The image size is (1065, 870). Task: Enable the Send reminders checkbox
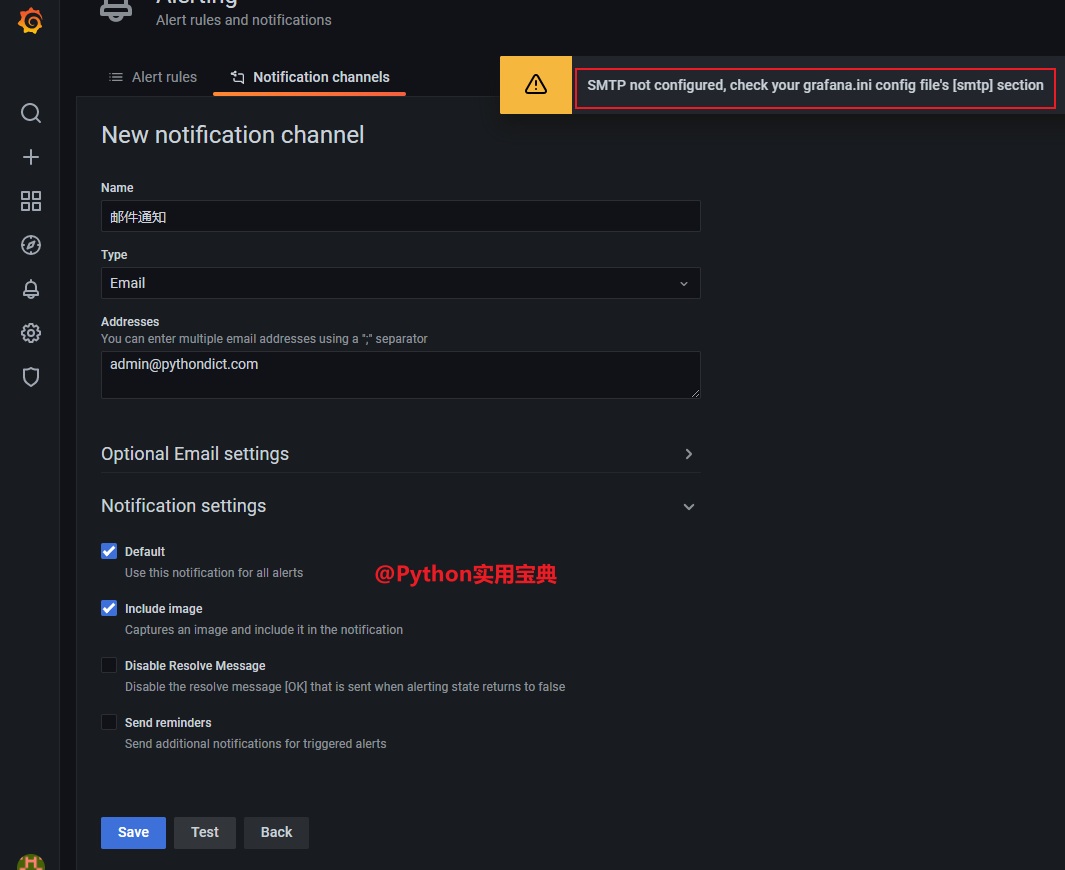pyautogui.click(x=109, y=722)
